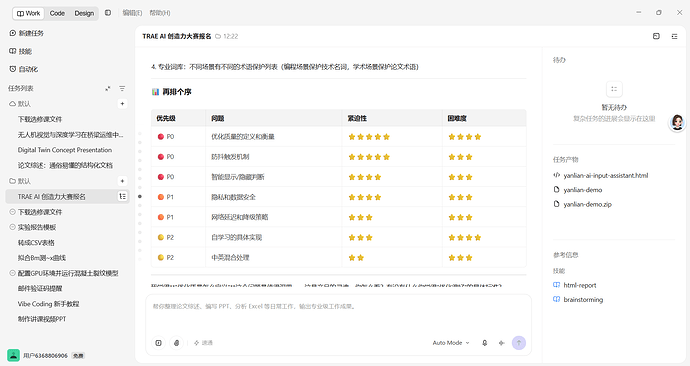Click the green user avatar icon

click(x=13, y=355)
